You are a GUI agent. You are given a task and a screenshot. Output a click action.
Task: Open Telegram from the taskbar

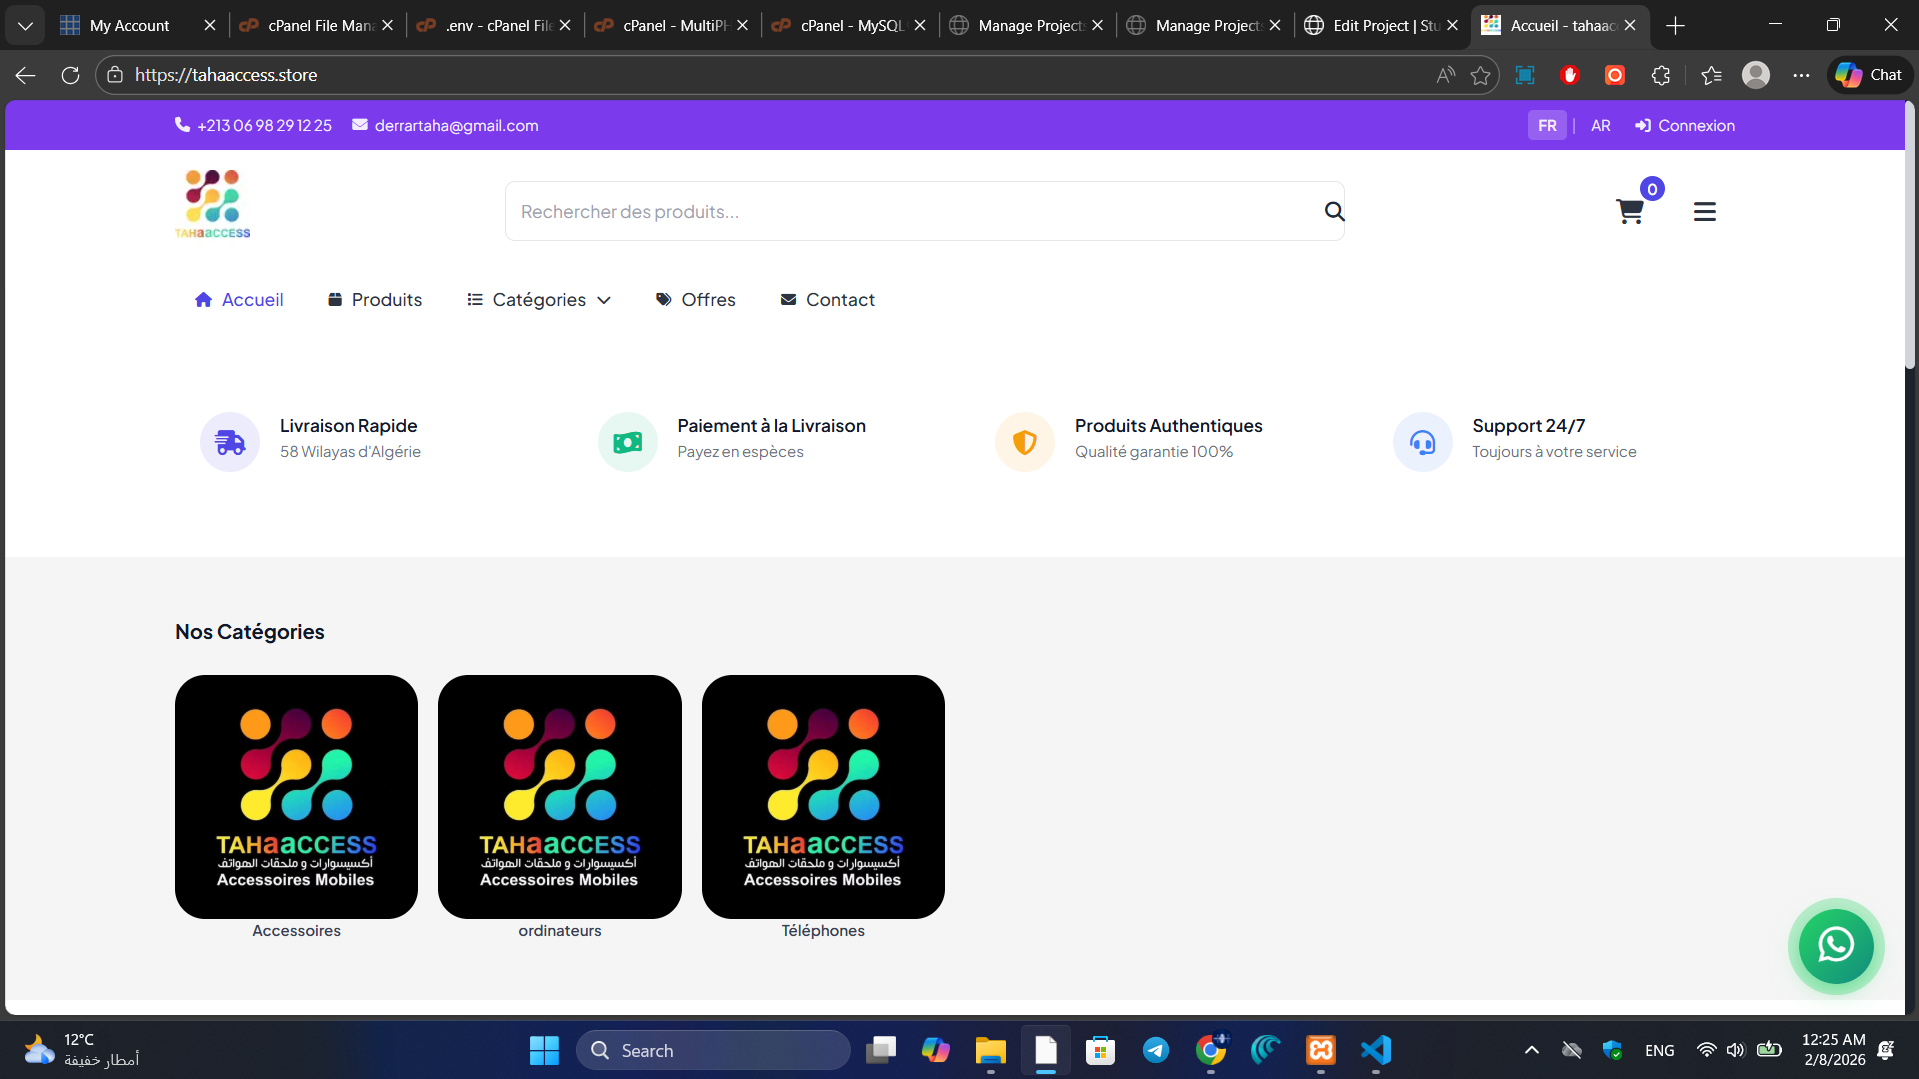1155,1050
